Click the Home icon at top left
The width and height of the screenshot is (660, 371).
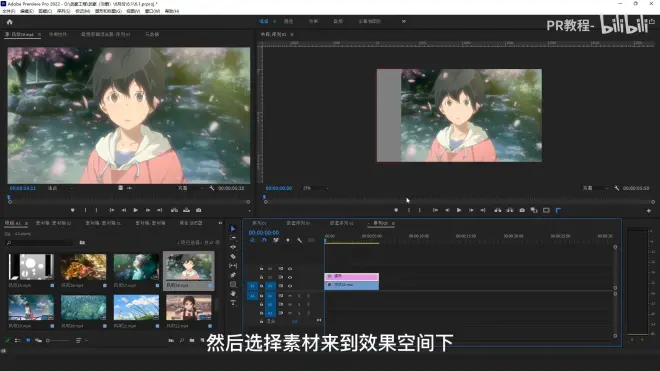coord(10,22)
